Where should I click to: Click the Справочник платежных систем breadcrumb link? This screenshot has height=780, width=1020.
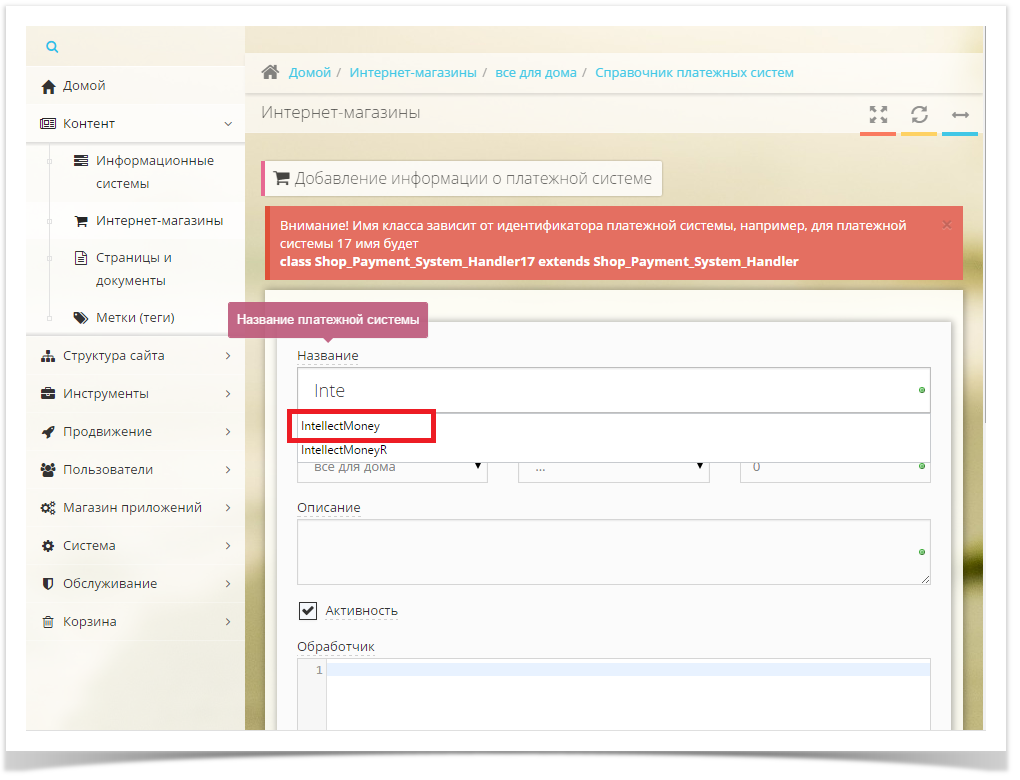coord(694,73)
